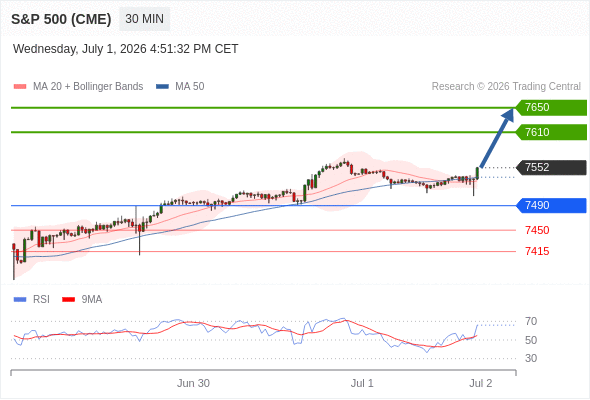Select the Jun 30 date marker on the time axis

click(x=193, y=383)
